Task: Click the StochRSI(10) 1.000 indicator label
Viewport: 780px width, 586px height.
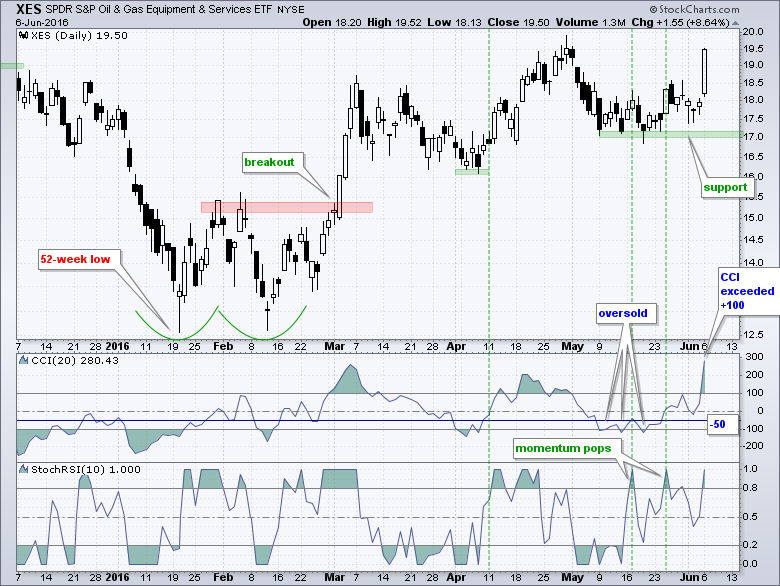Action: pyautogui.click(x=86, y=469)
